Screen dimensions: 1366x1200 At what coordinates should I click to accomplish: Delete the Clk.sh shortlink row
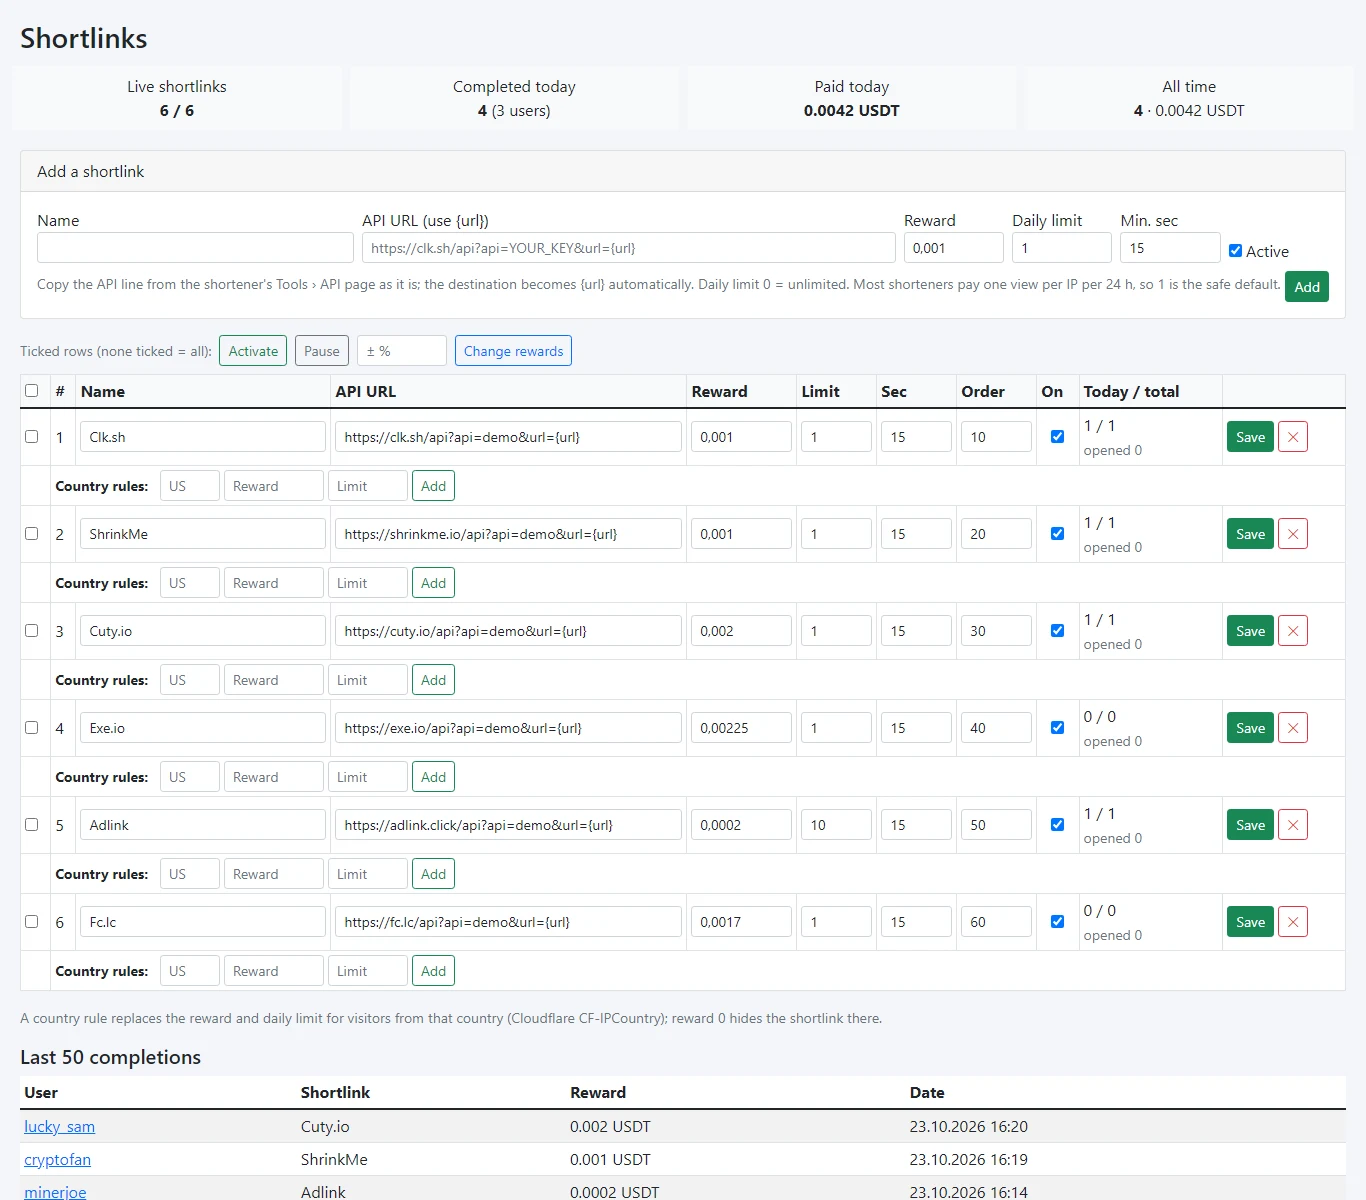[1293, 437]
